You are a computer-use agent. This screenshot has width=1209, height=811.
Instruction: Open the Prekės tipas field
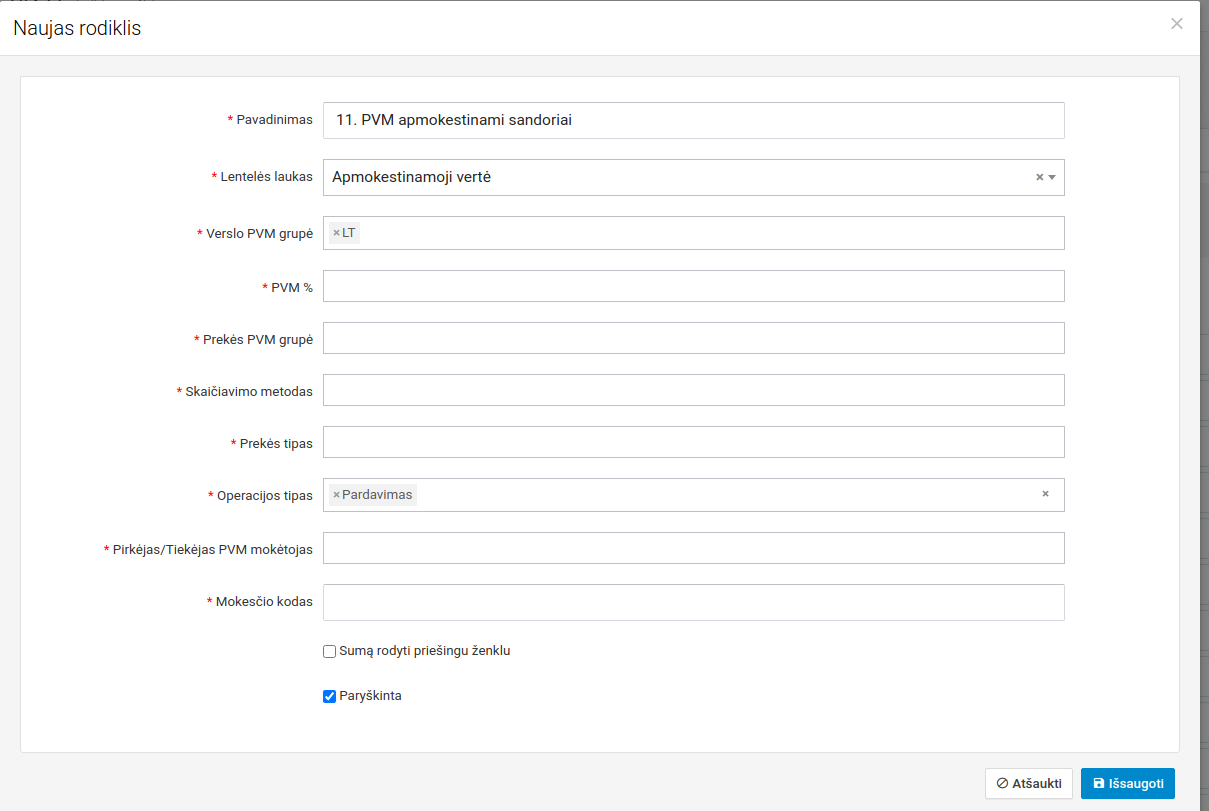coord(693,442)
